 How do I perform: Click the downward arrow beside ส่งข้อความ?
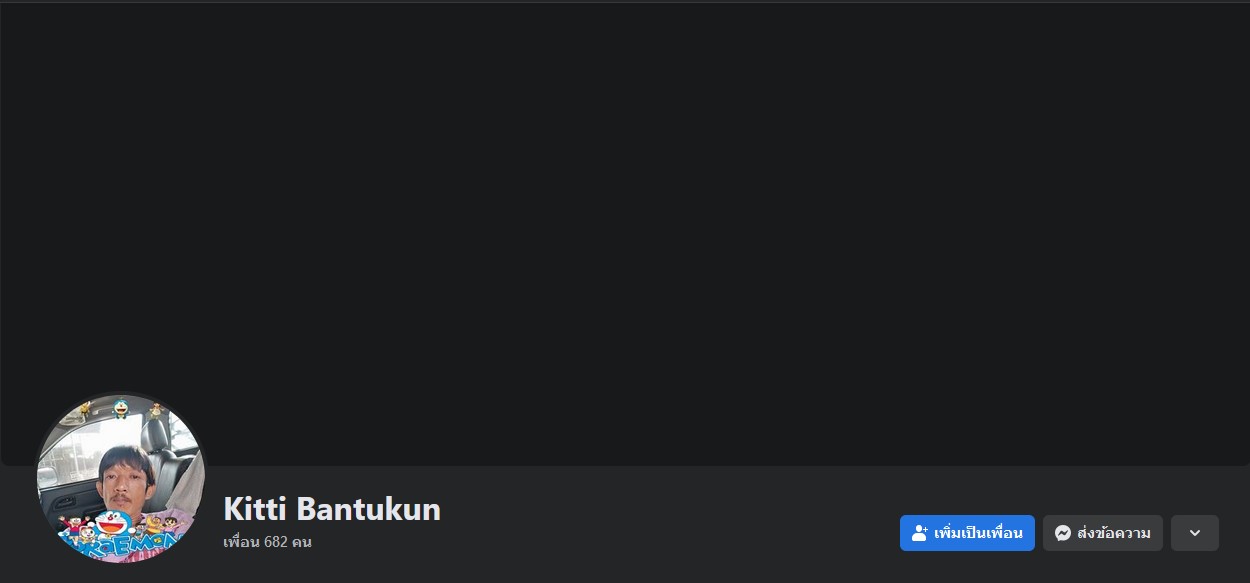[x=1195, y=533]
